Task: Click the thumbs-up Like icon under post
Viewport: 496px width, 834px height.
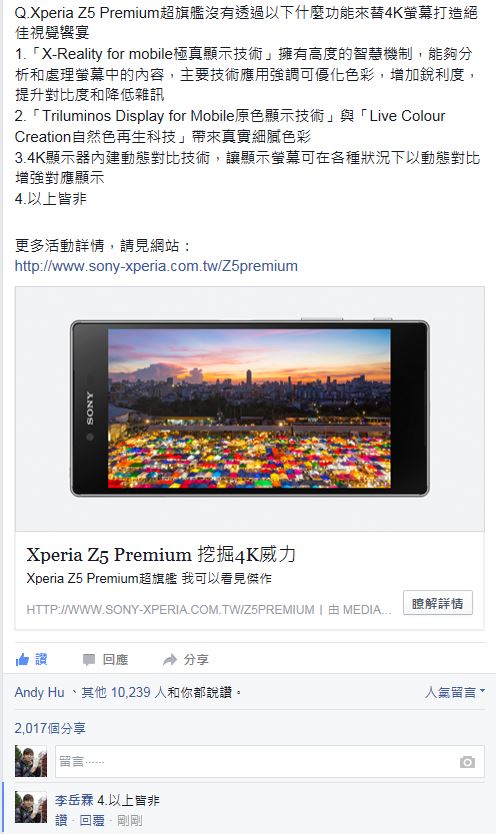Action: pyautogui.click(x=22, y=660)
